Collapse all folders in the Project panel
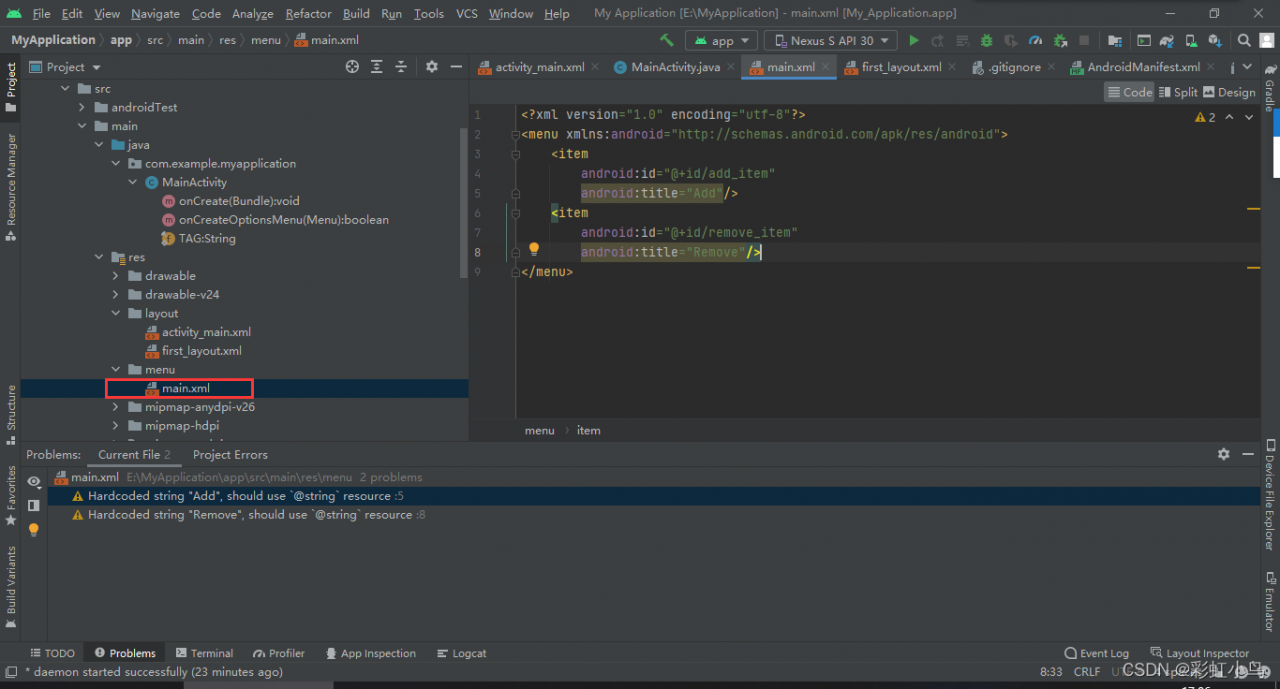The image size is (1280, 689). (x=401, y=67)
